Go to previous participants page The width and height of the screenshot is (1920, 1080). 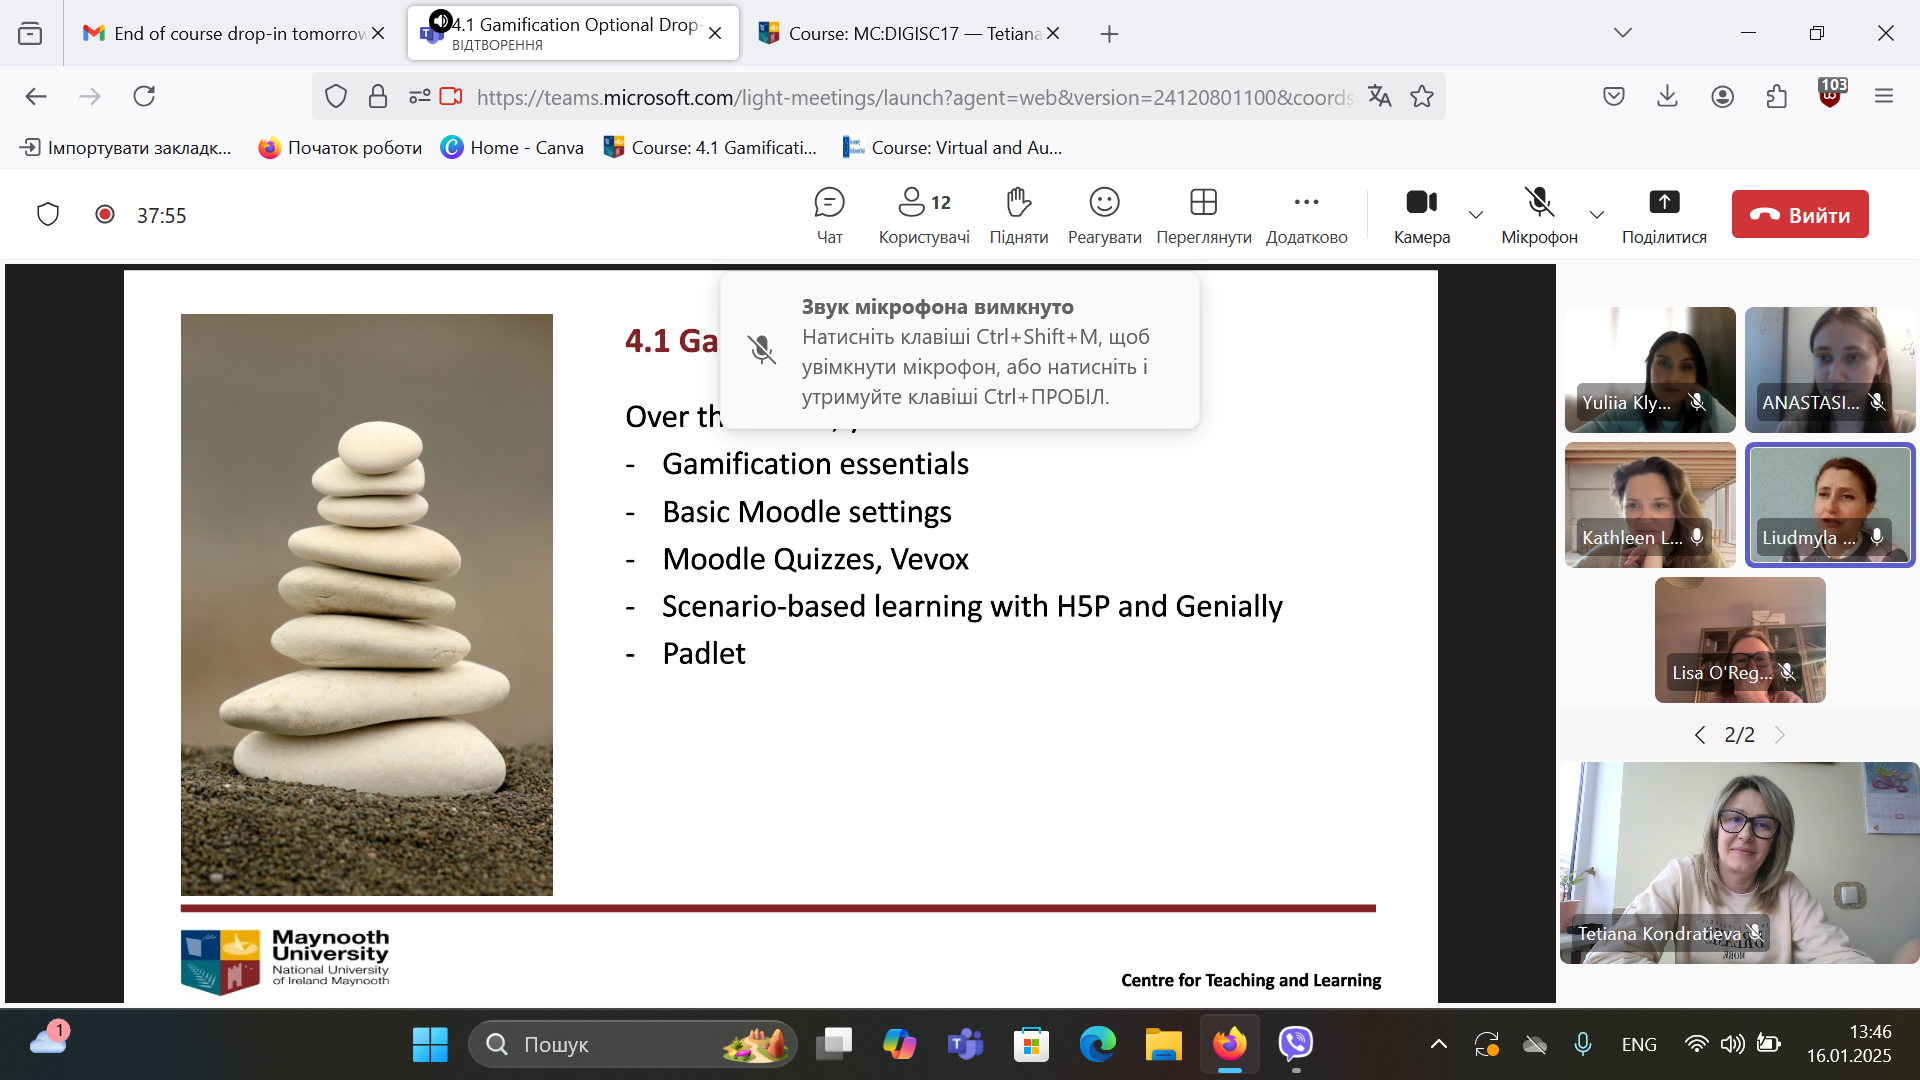1700,735
